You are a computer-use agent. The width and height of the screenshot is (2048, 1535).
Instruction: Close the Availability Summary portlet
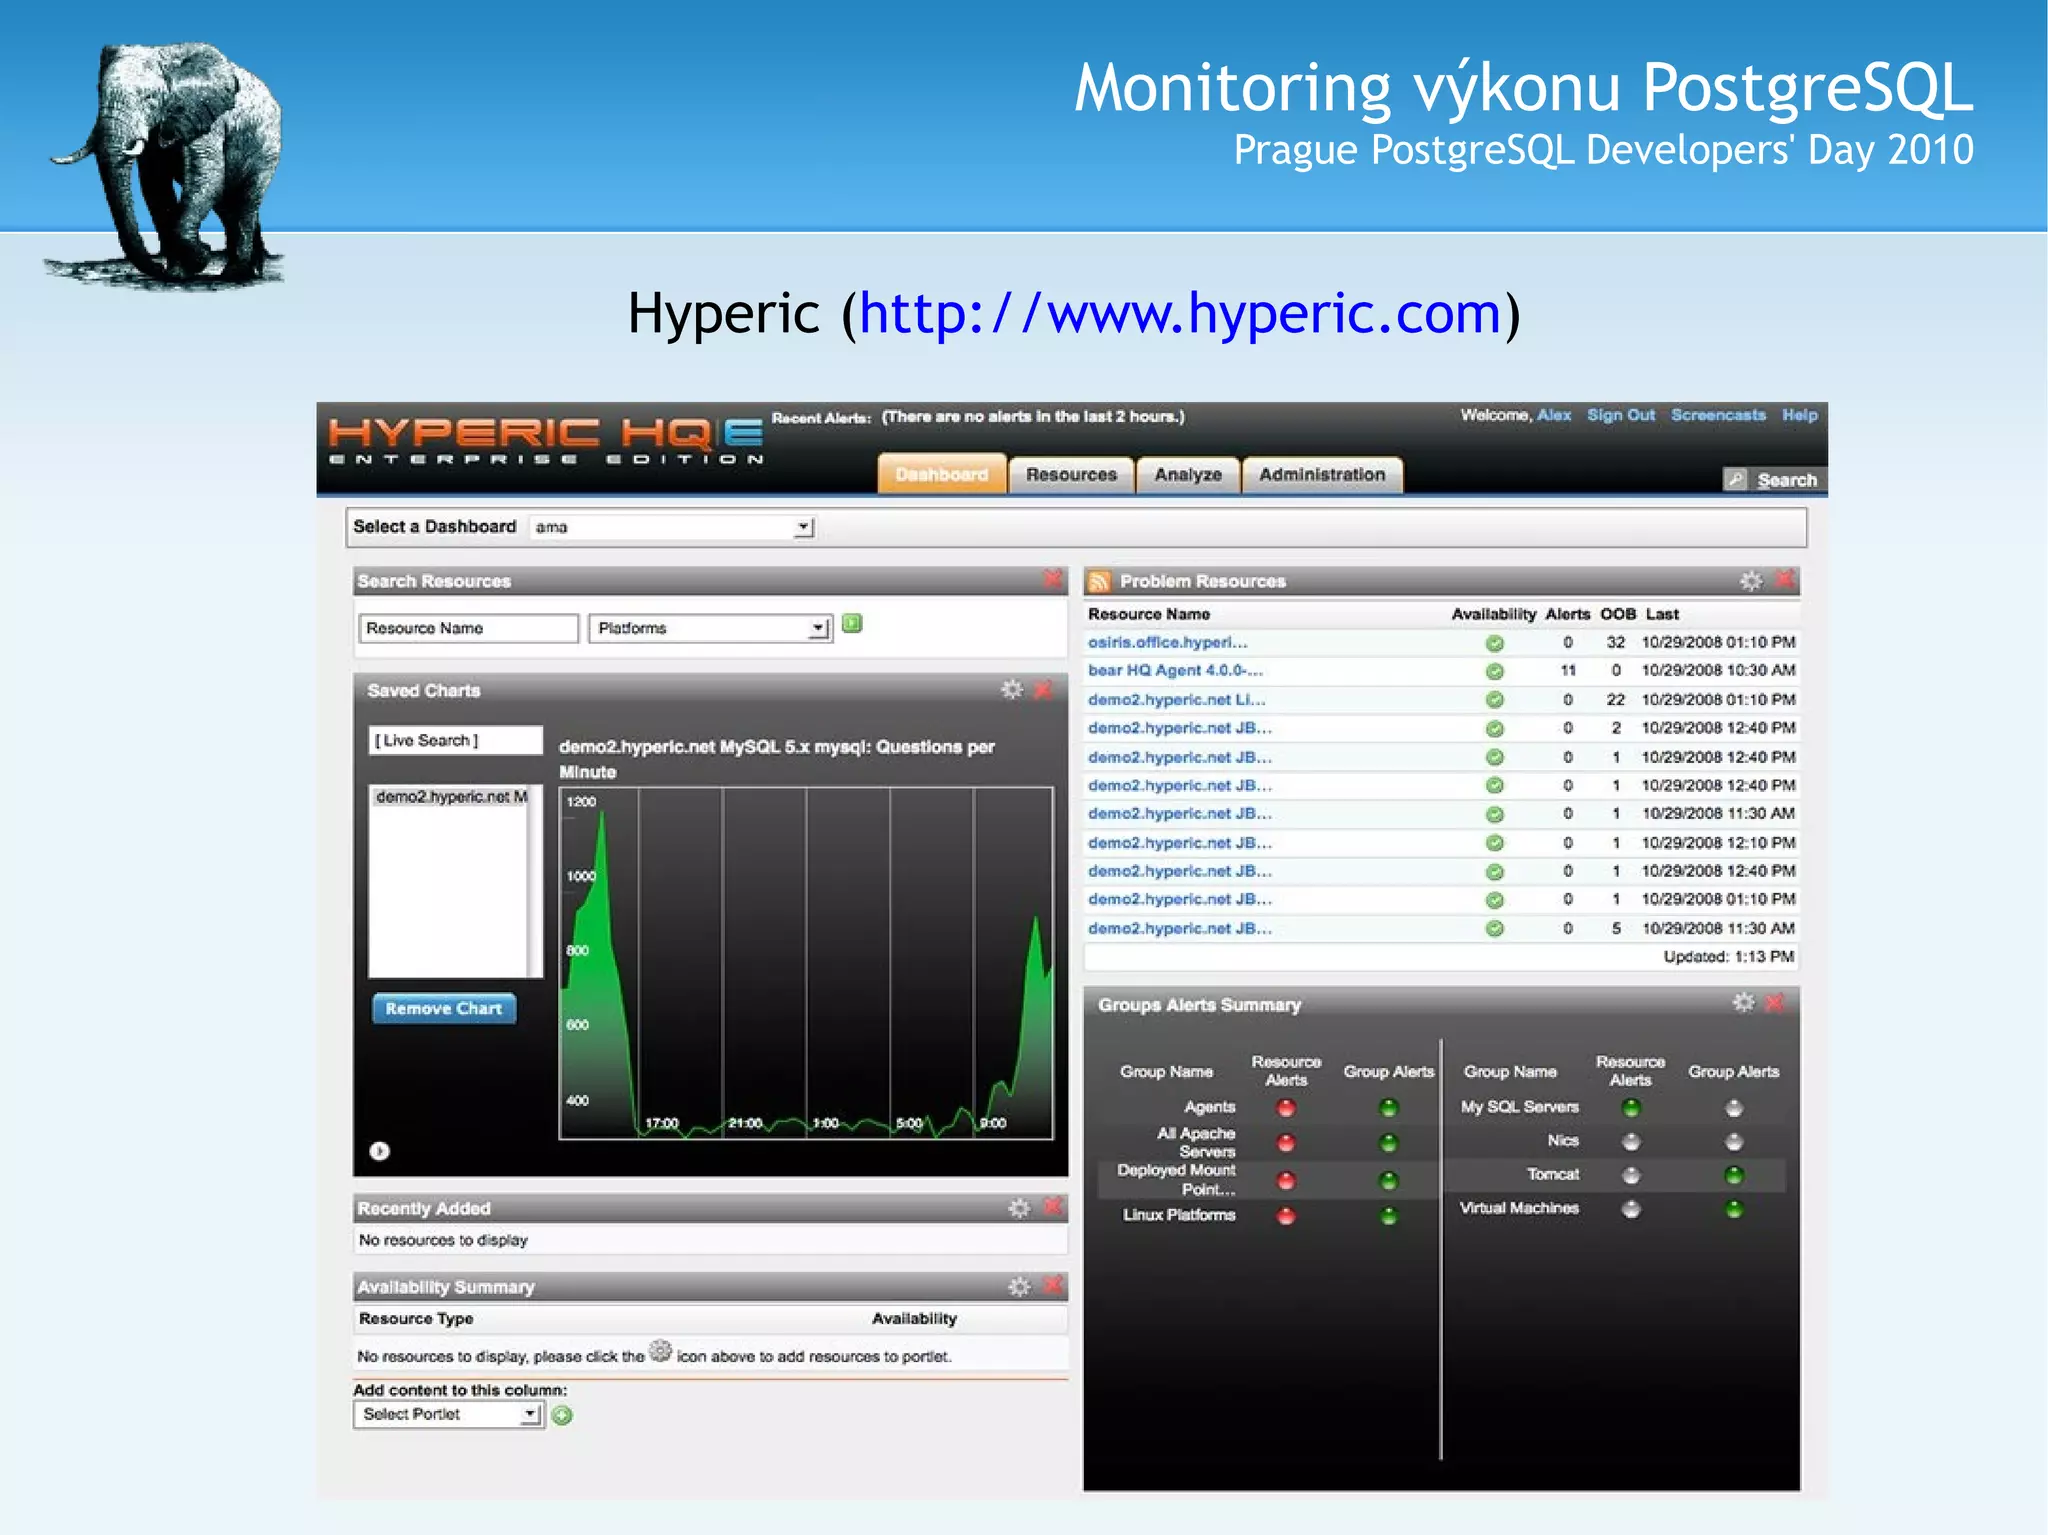click(x=1053, y=1286)
